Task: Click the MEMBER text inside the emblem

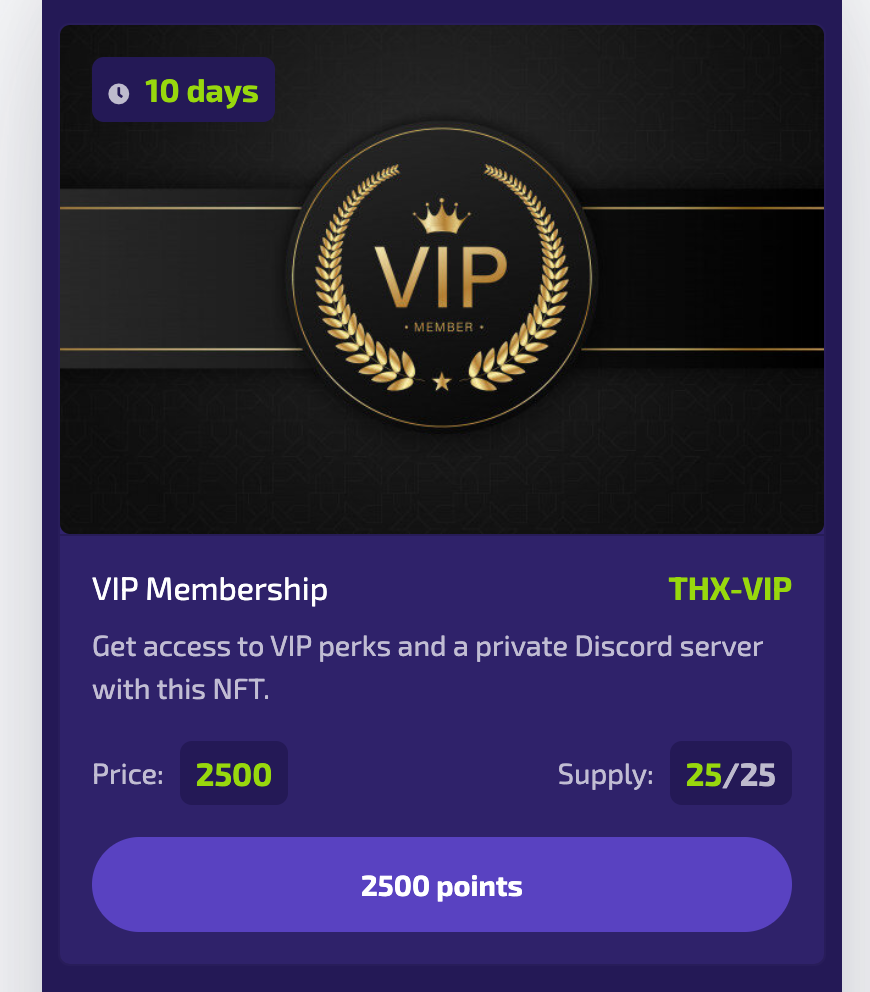Action: pyautogui.click(x=441, y=327)
